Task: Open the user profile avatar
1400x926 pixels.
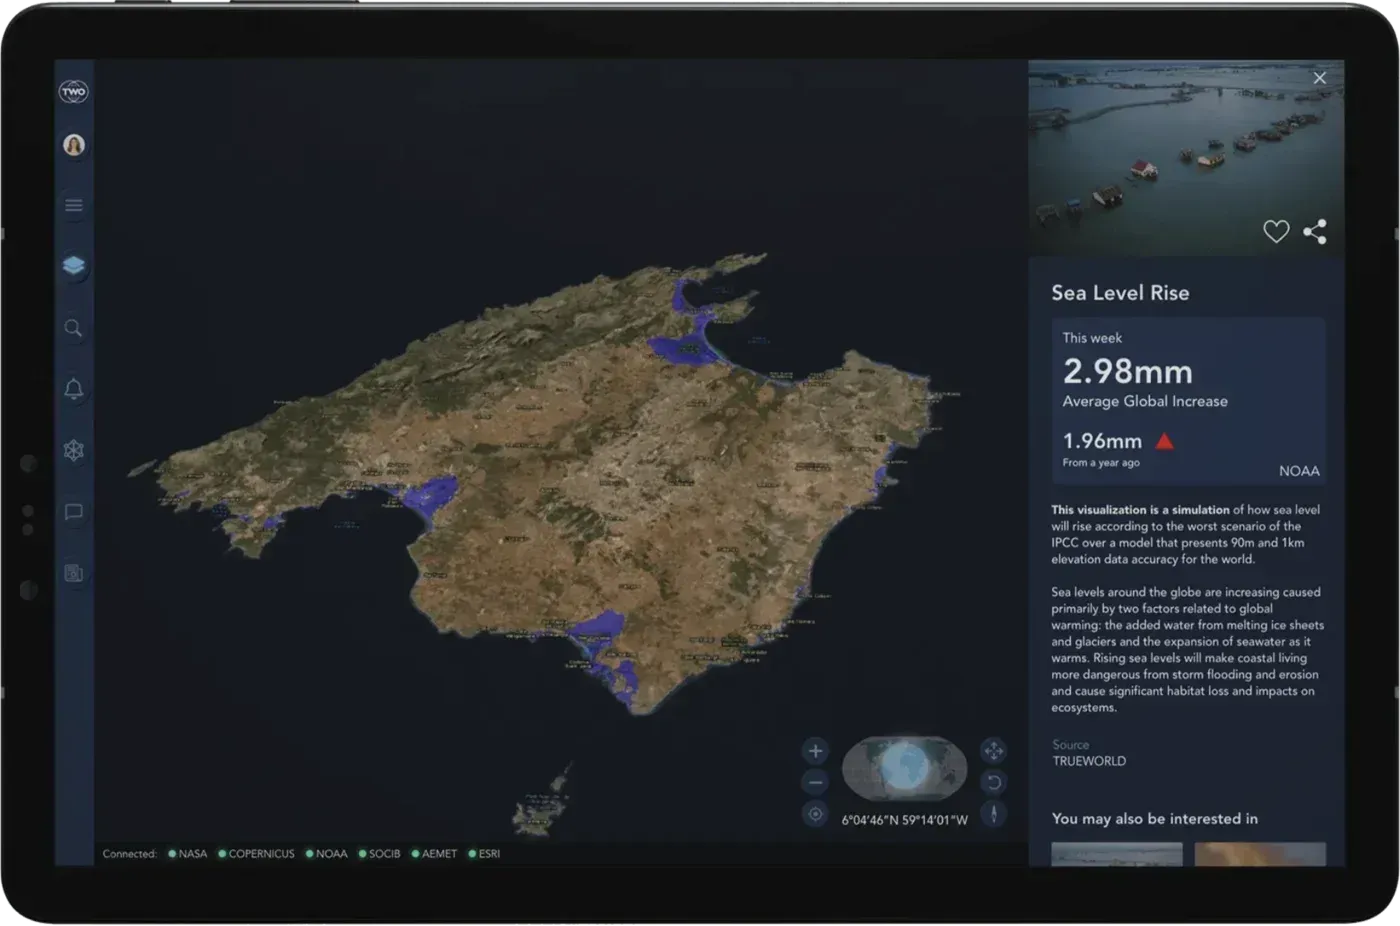Action: tap(74, 145)
